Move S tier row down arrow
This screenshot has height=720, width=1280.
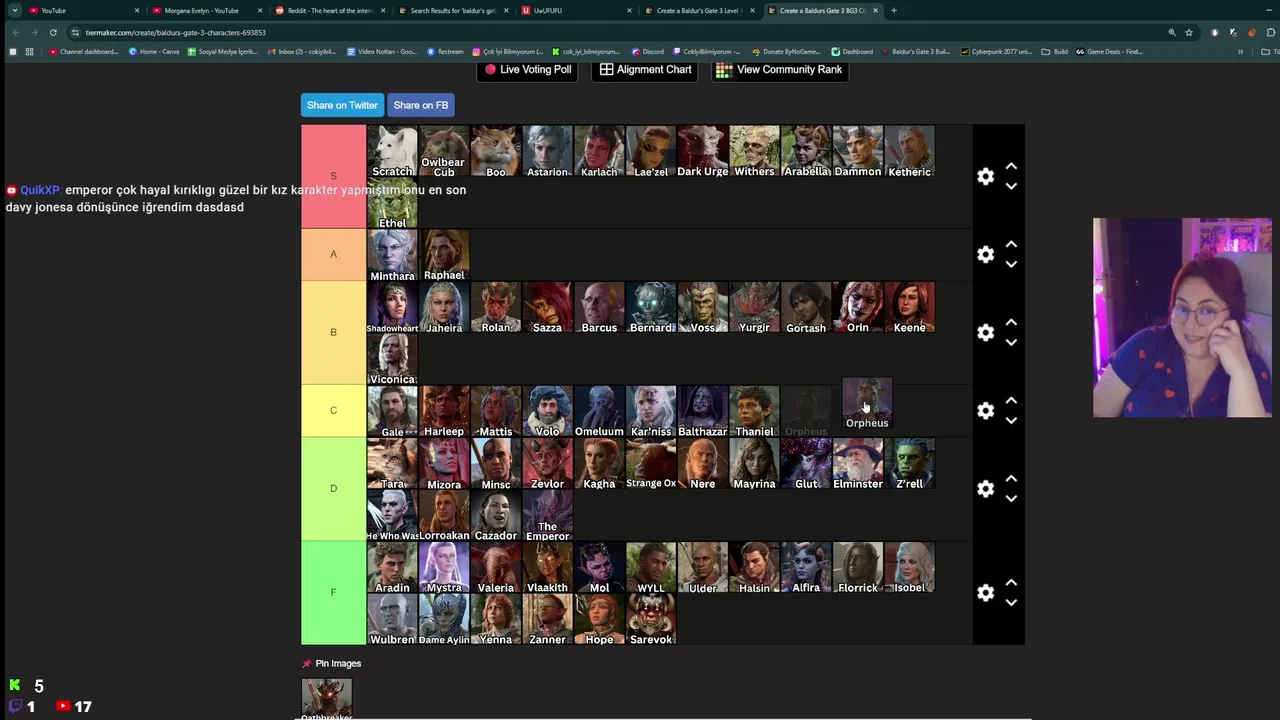1011,186
